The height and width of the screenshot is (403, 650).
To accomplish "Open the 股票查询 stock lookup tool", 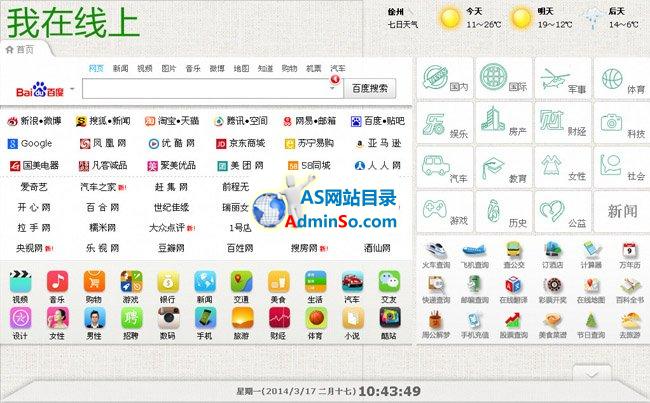I will pos(514,325).
